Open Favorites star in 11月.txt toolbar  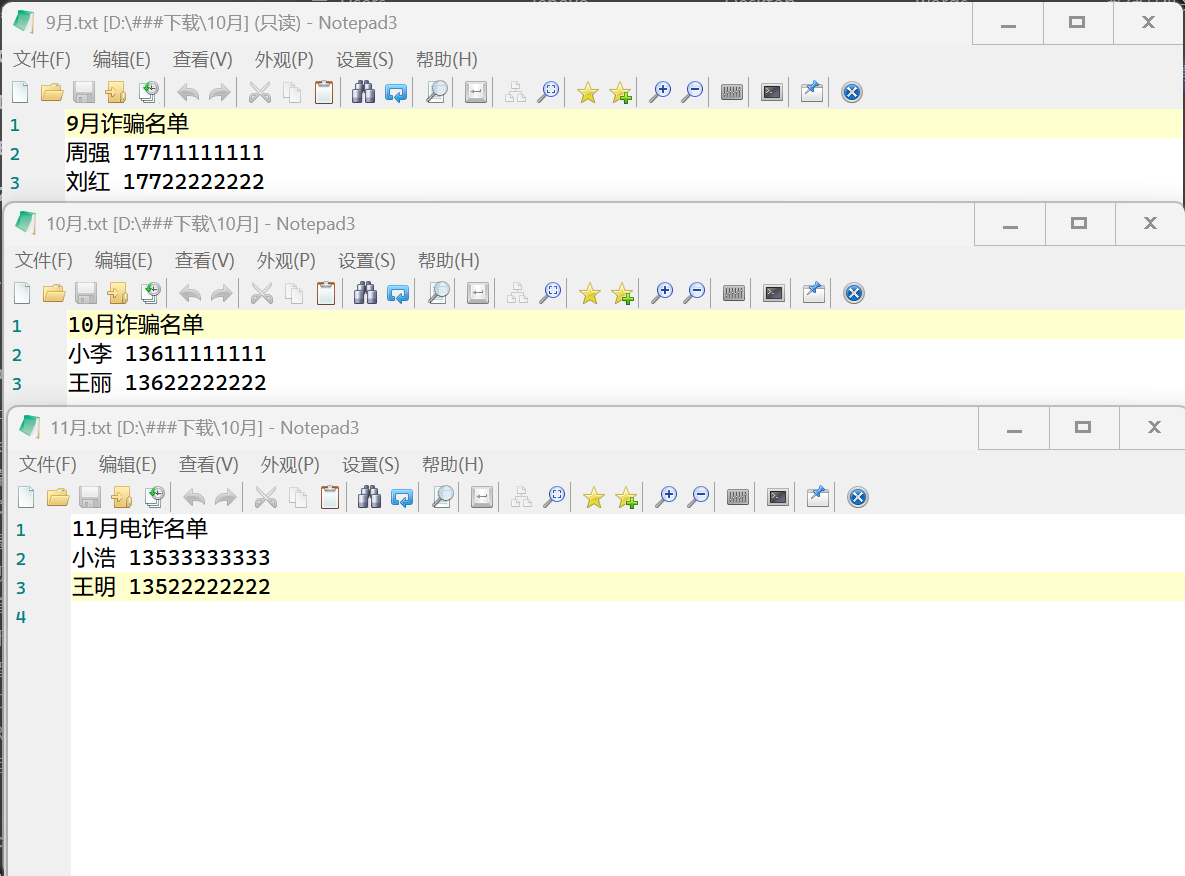click(x=594, y=497)
